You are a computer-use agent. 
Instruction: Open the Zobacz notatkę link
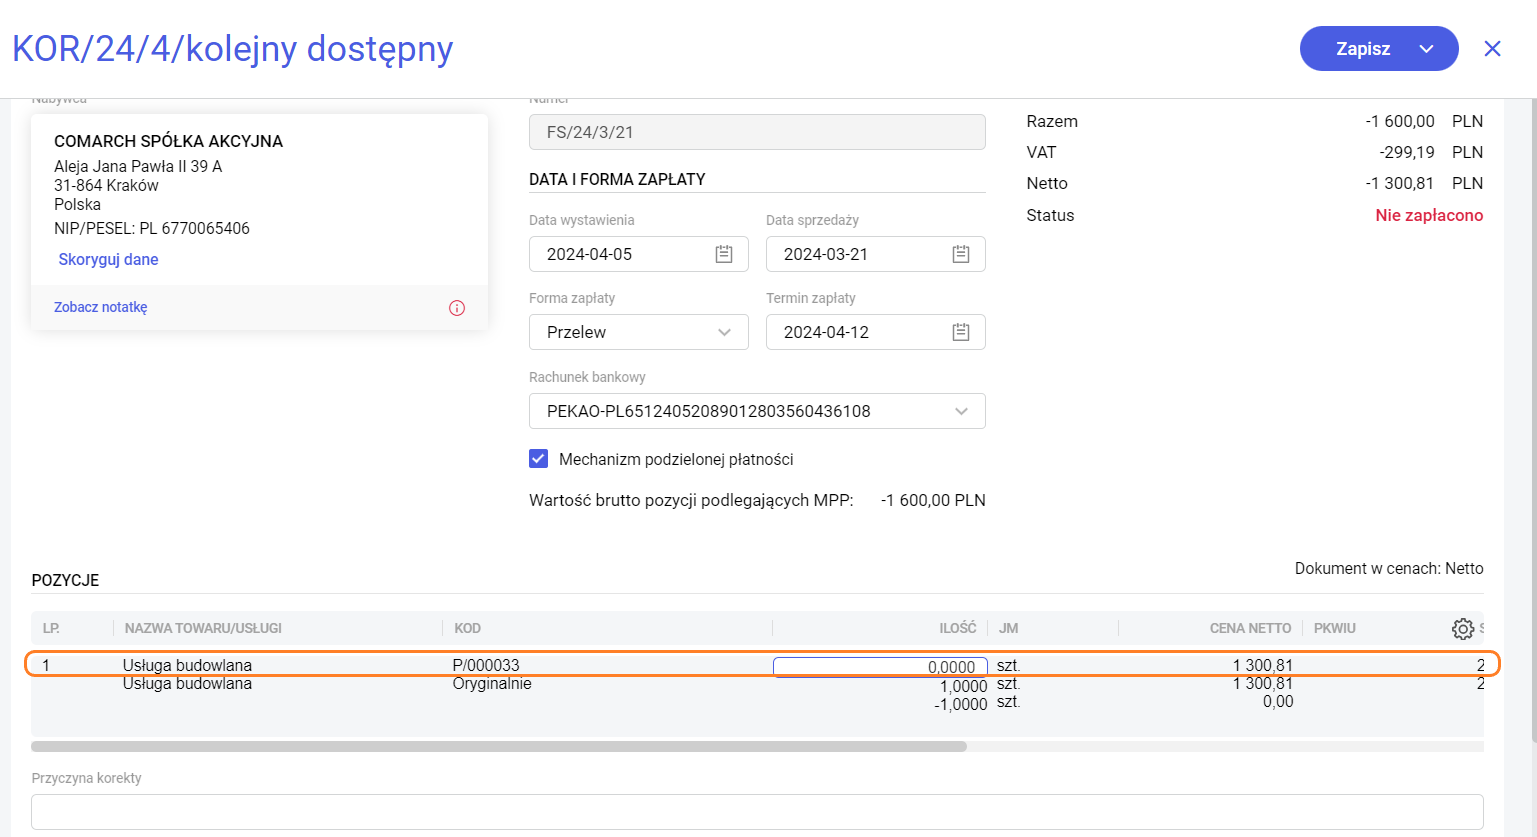(100, 307)
